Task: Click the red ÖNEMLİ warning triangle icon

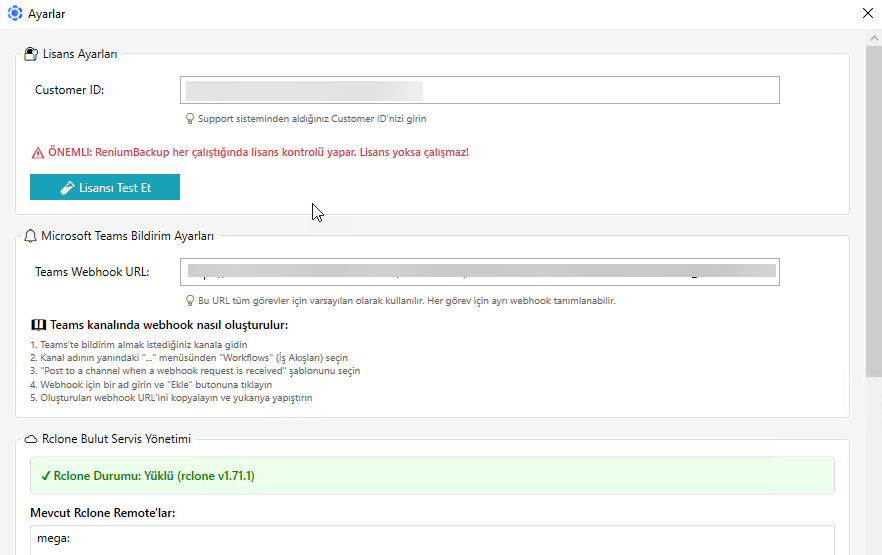Action: pyautogui.click(x=38, y=153)
